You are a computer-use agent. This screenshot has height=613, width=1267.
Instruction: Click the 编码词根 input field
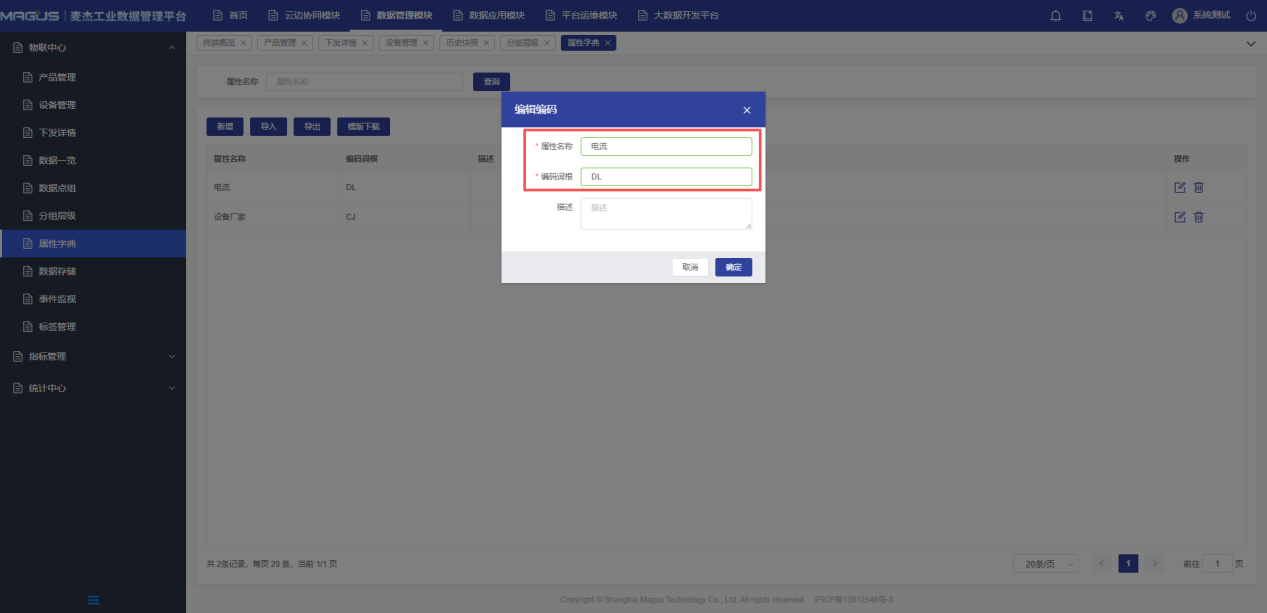click(x=666, y=177)
